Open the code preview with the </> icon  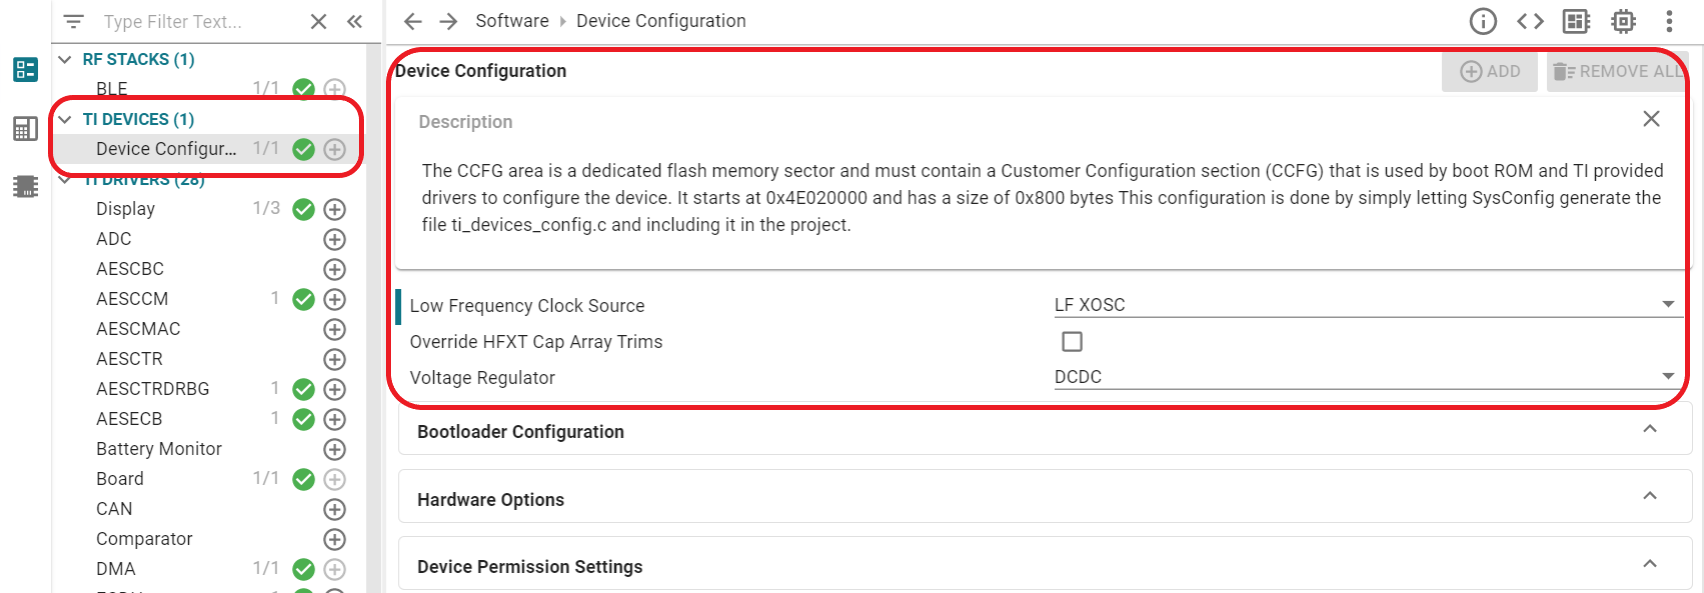1530,20
